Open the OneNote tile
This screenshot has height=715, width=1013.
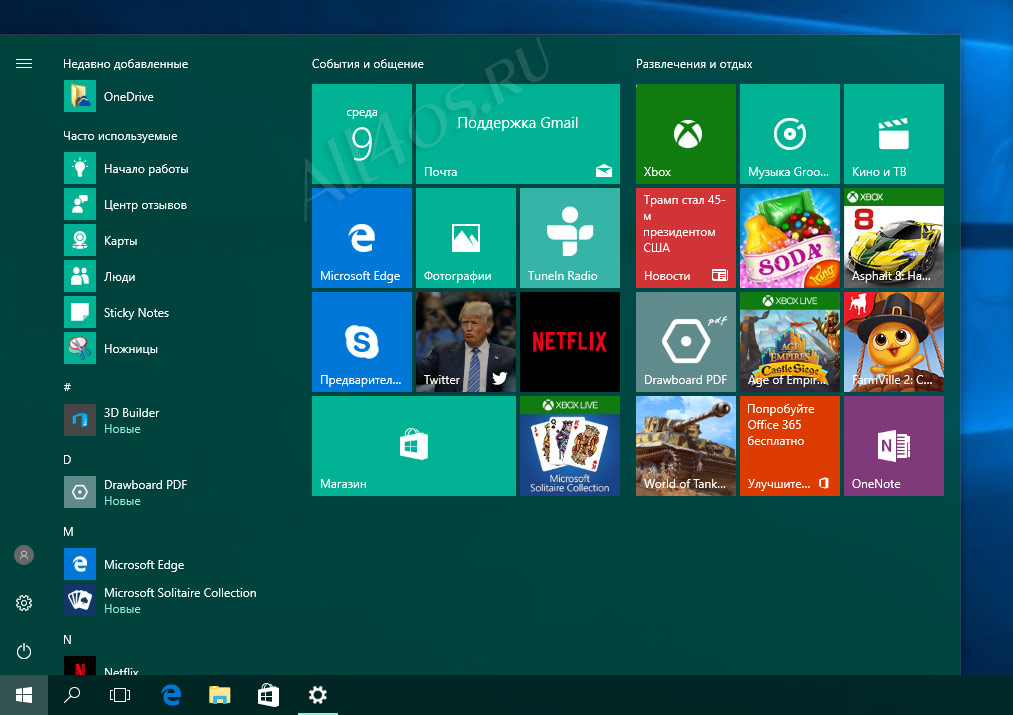893,446
